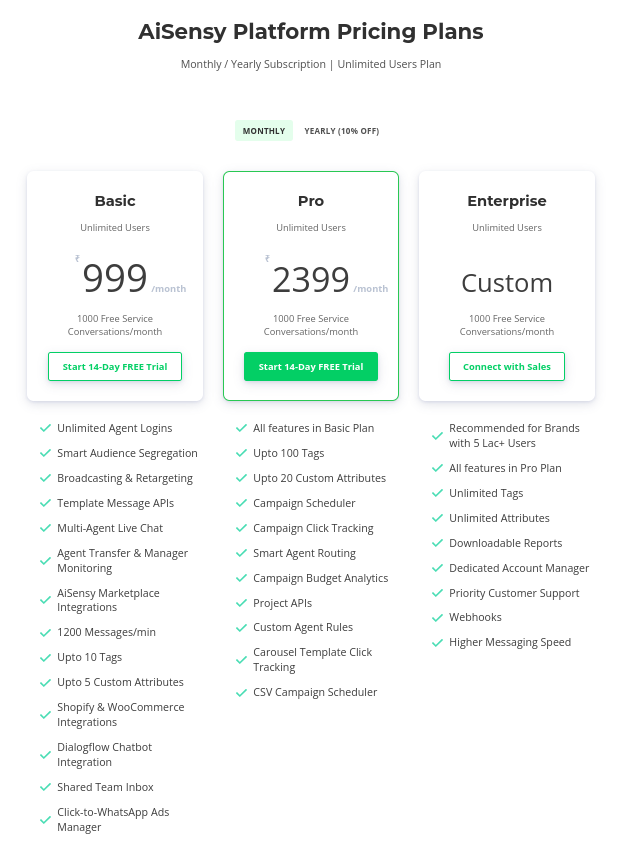Click checkmark beside Dialogflow Chatbot Integration
626x853 pixels.
coord(45,754)
